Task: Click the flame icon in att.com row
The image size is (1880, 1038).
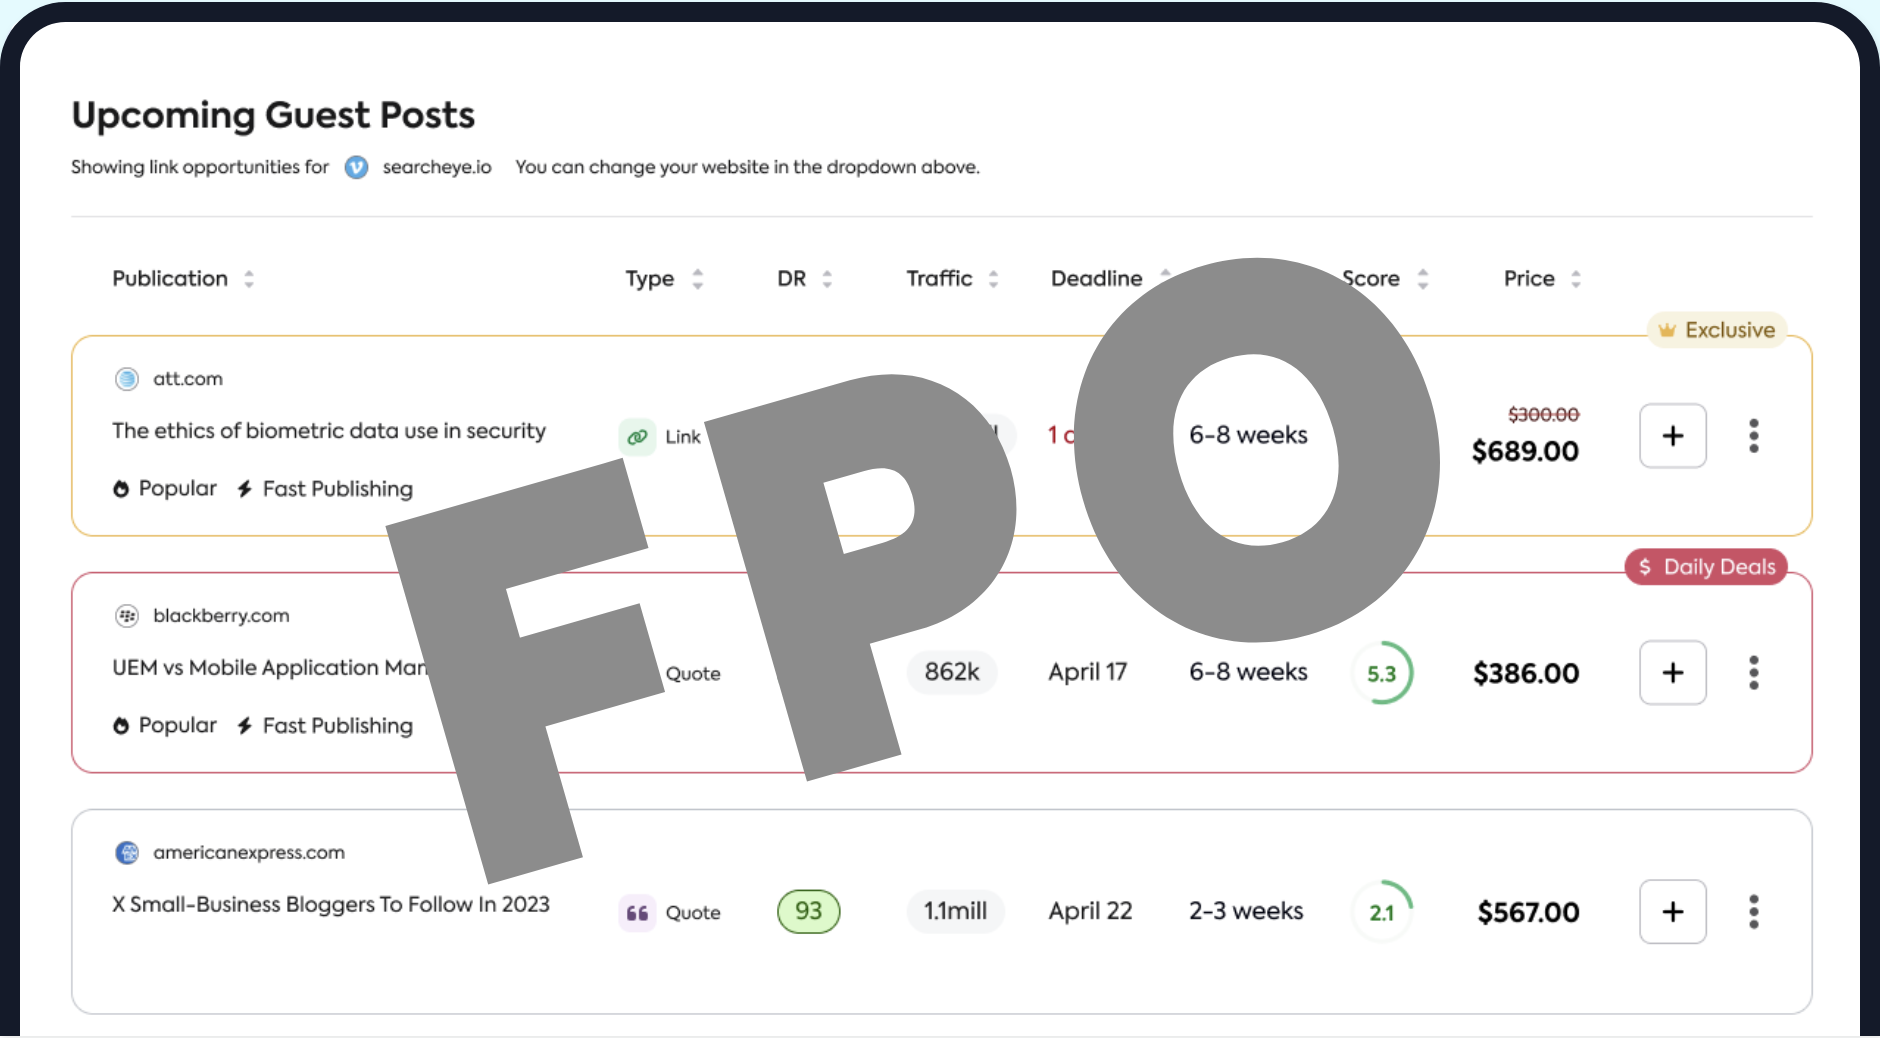Action: click(121, 489)
